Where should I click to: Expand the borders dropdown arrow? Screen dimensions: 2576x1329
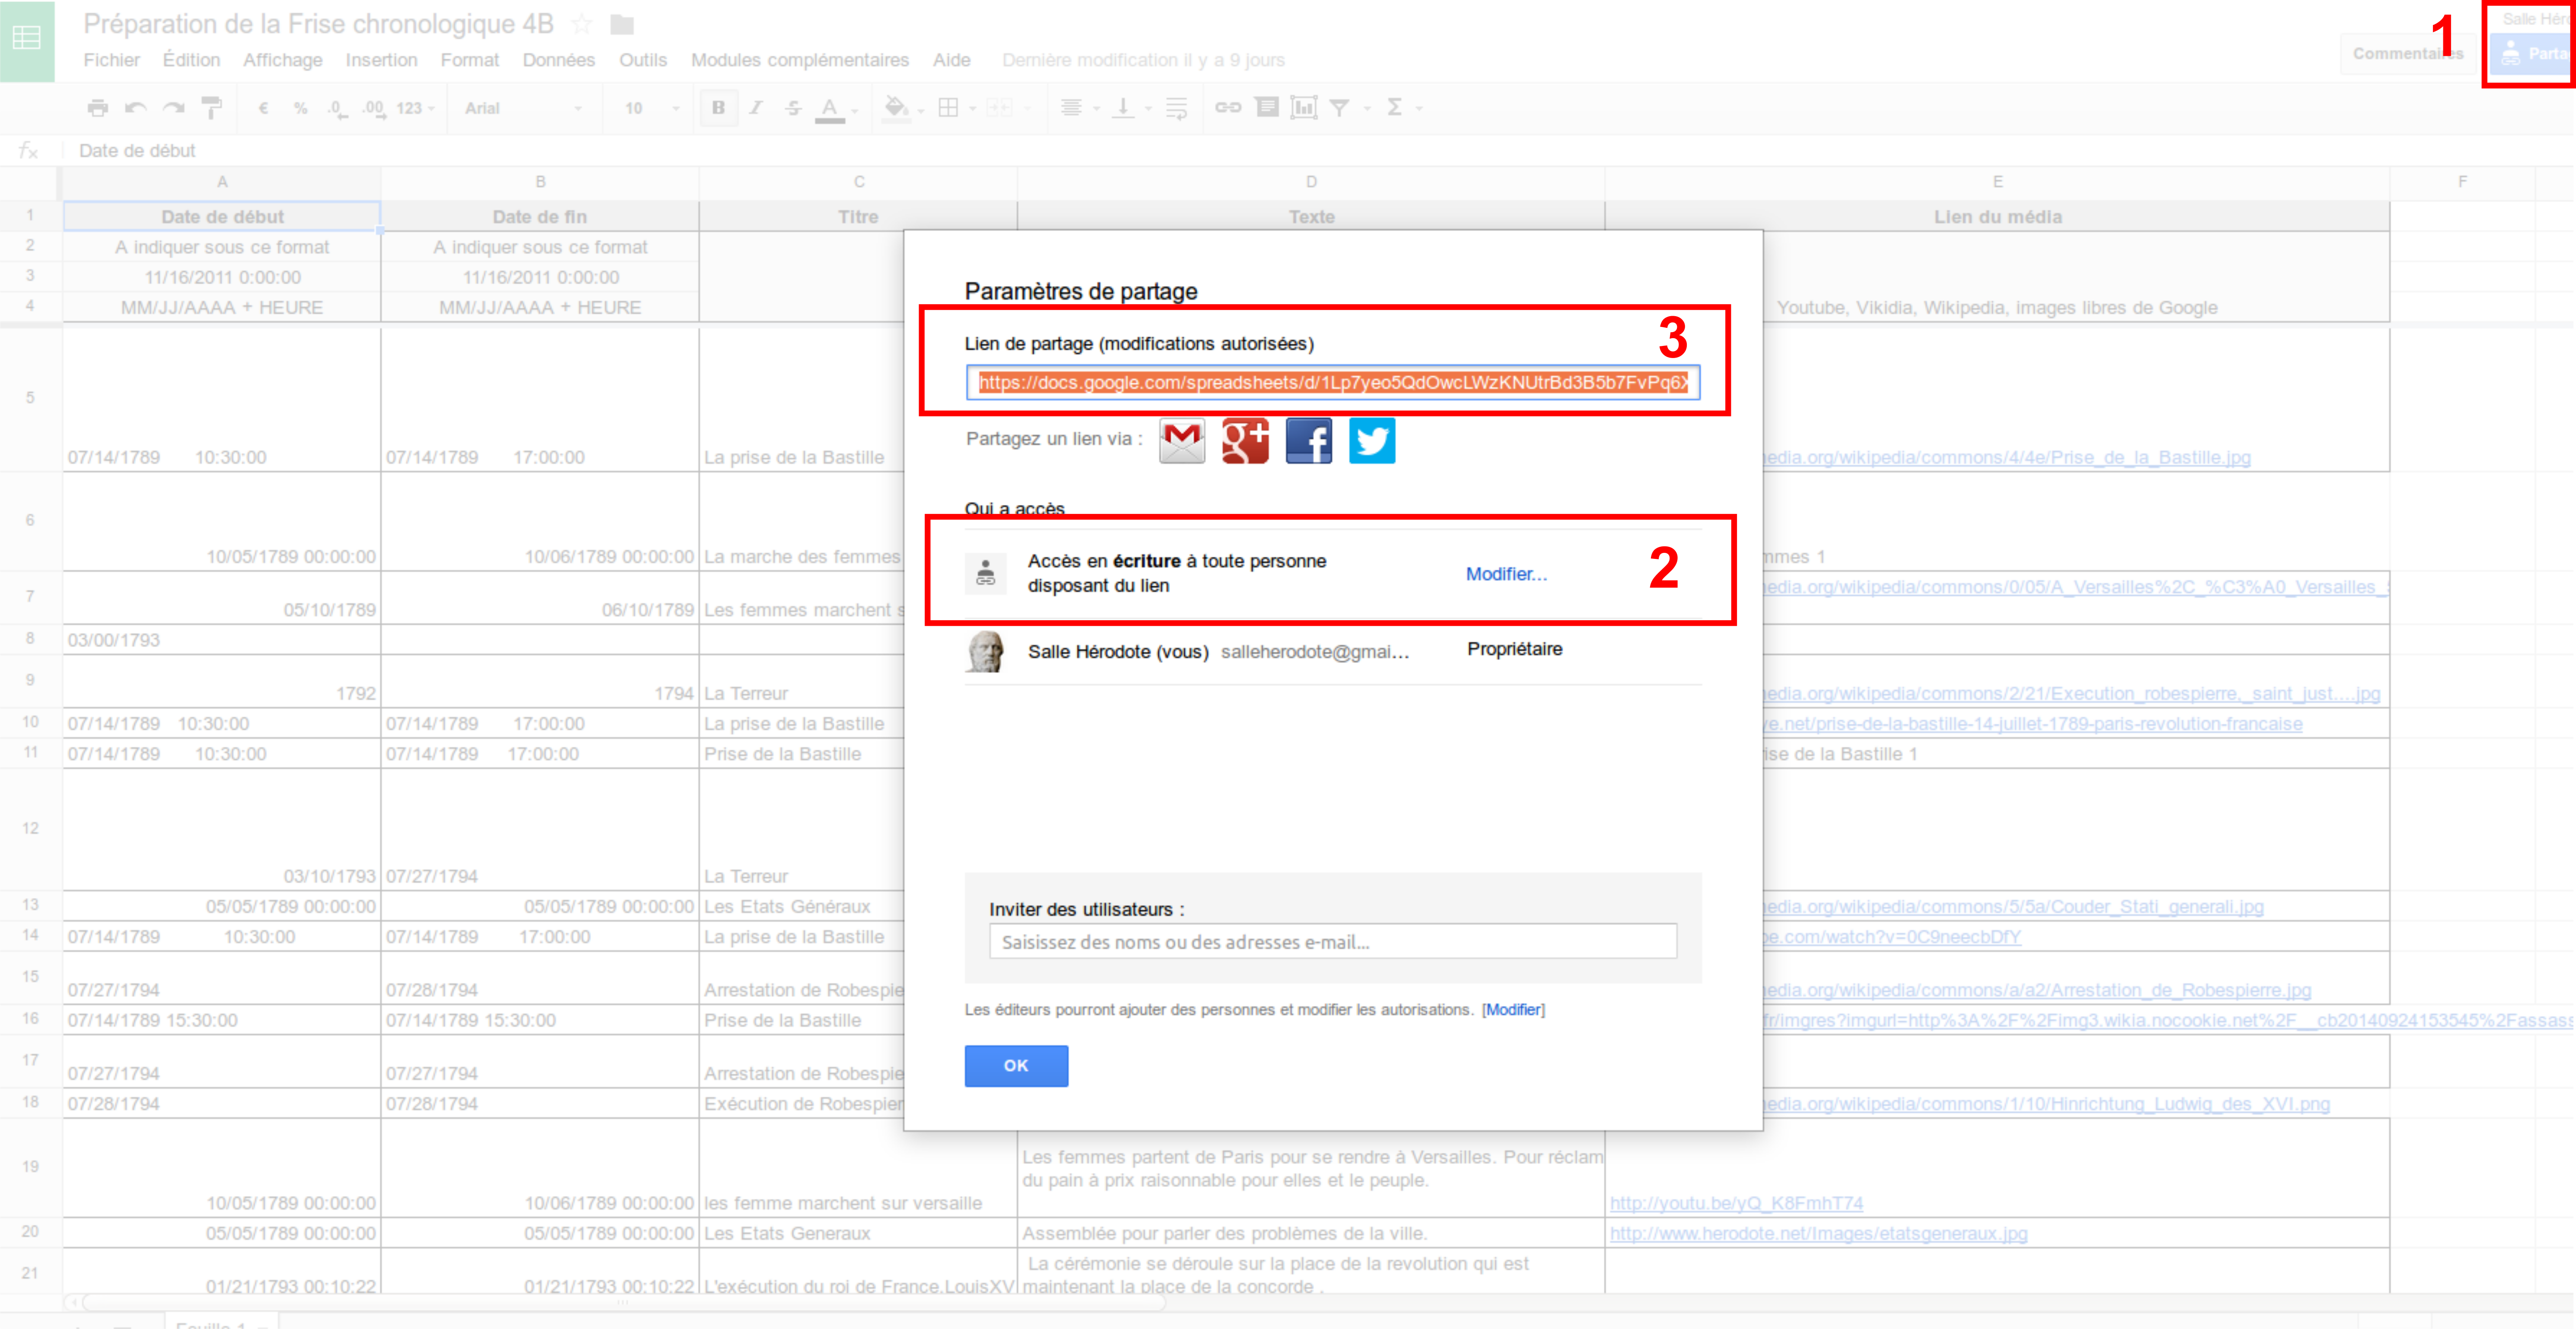coord(972,109)
